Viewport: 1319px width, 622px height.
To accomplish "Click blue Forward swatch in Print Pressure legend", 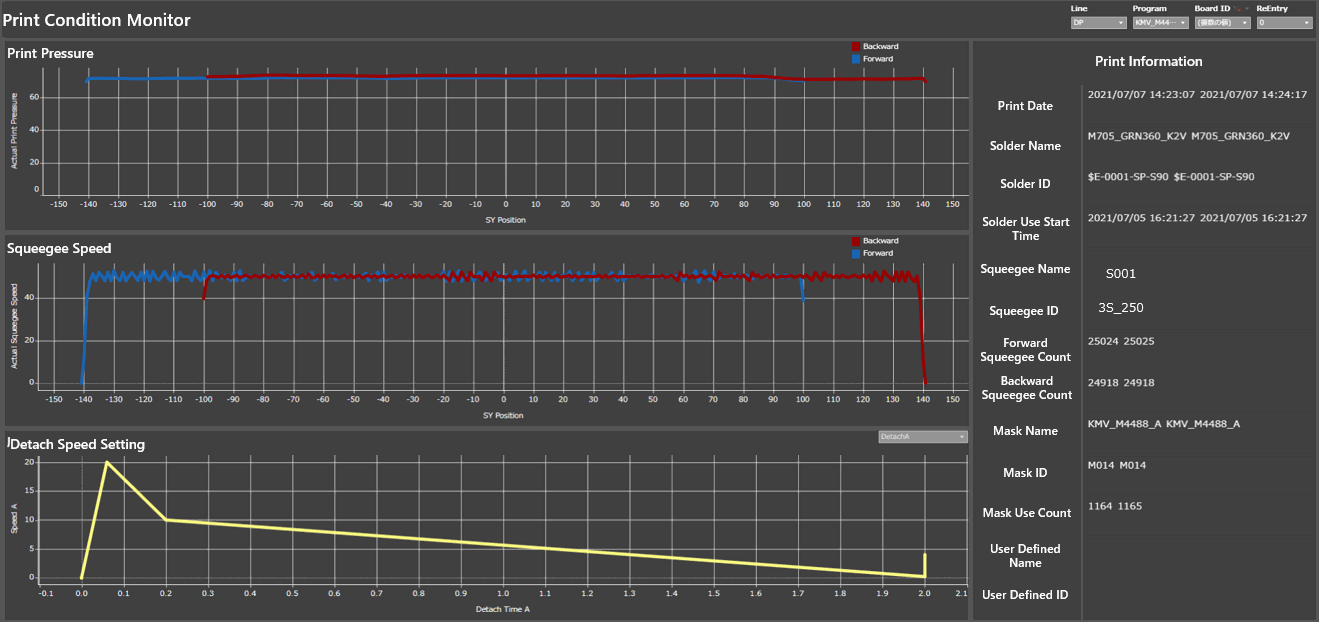I will (856, 59).
